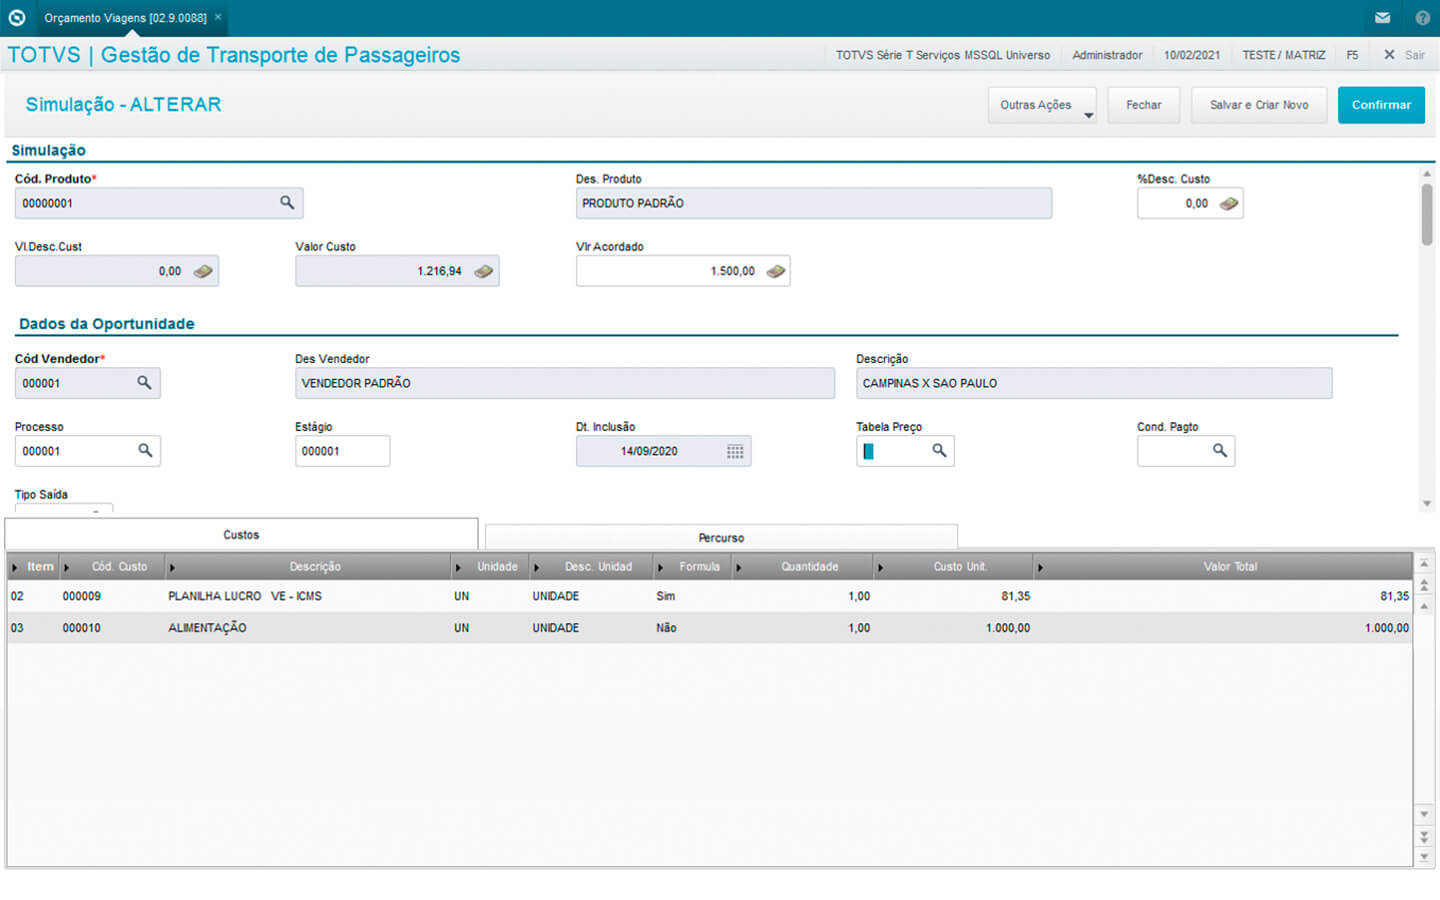The width and height of the screenshot is (1440, 900).
Task: Expand the Outras Ações dropdown
Action: pos(1041,105)
